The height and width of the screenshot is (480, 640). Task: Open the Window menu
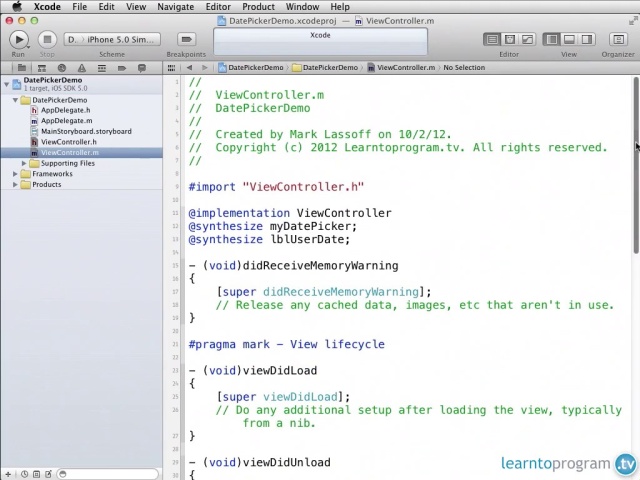pyautogui.click(x=302, y=7)
